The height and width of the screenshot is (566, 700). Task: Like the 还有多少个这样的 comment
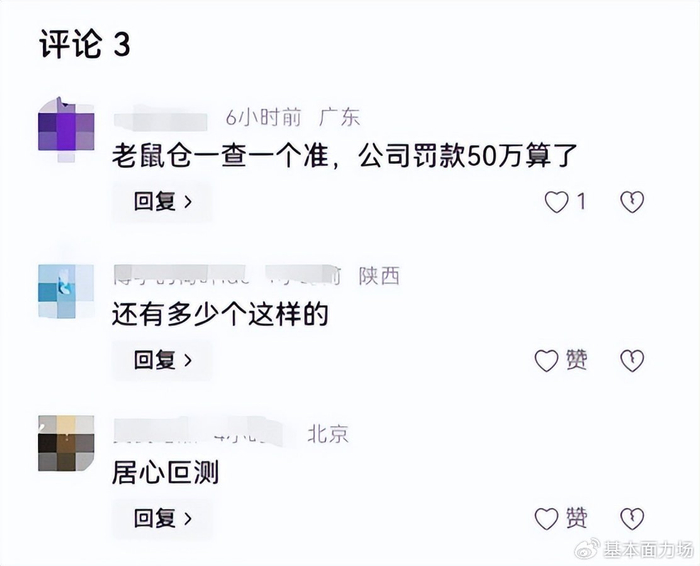coord(547,360)
